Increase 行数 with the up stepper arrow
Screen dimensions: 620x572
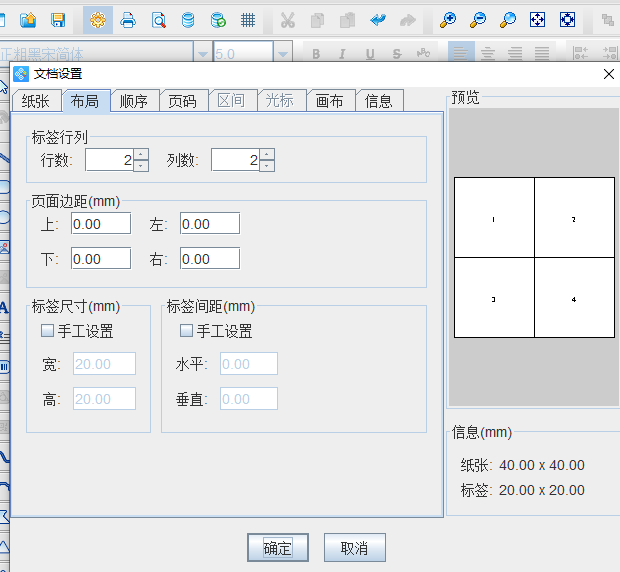coord(141,155)
